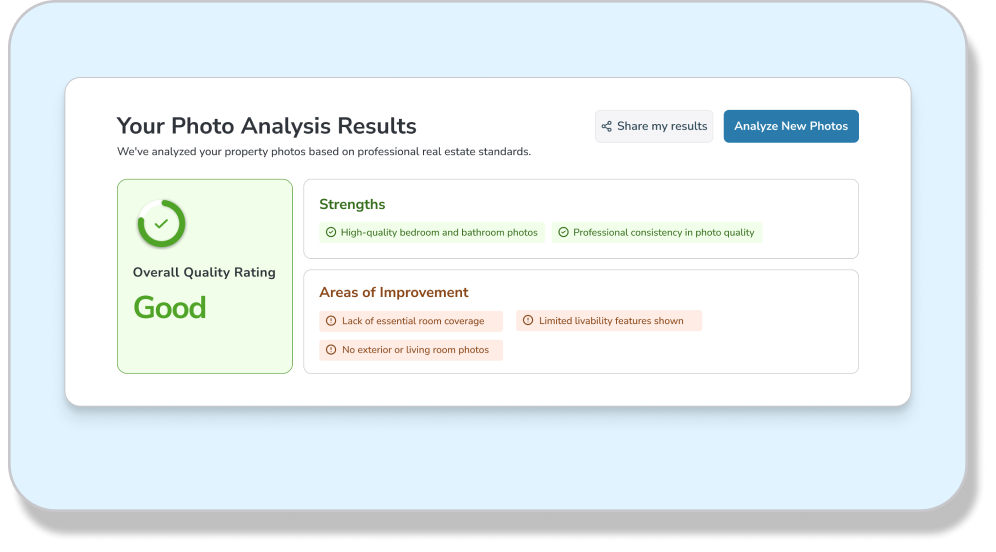Click the Good rating text
The image size is (996, 552).
point(170,308)
